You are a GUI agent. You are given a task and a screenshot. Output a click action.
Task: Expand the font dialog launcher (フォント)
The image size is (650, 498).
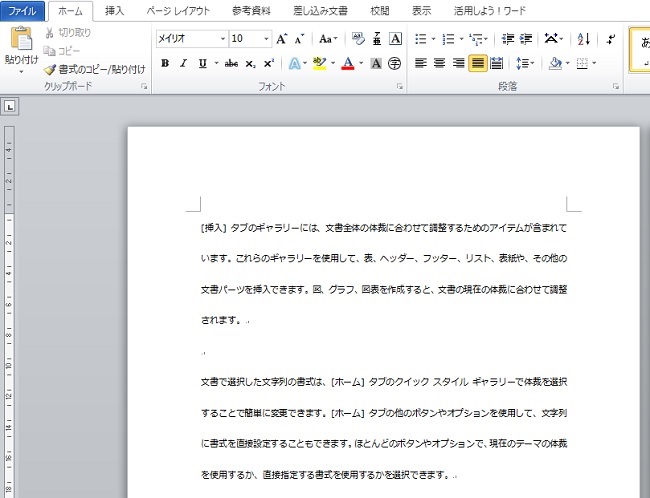pos(399,88)
